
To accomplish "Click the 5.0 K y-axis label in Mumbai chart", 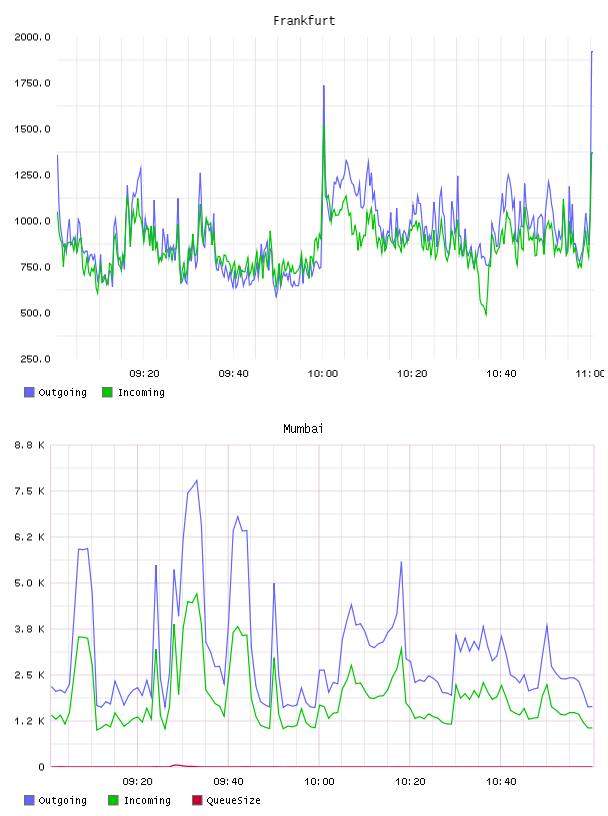I will point(29,583).
